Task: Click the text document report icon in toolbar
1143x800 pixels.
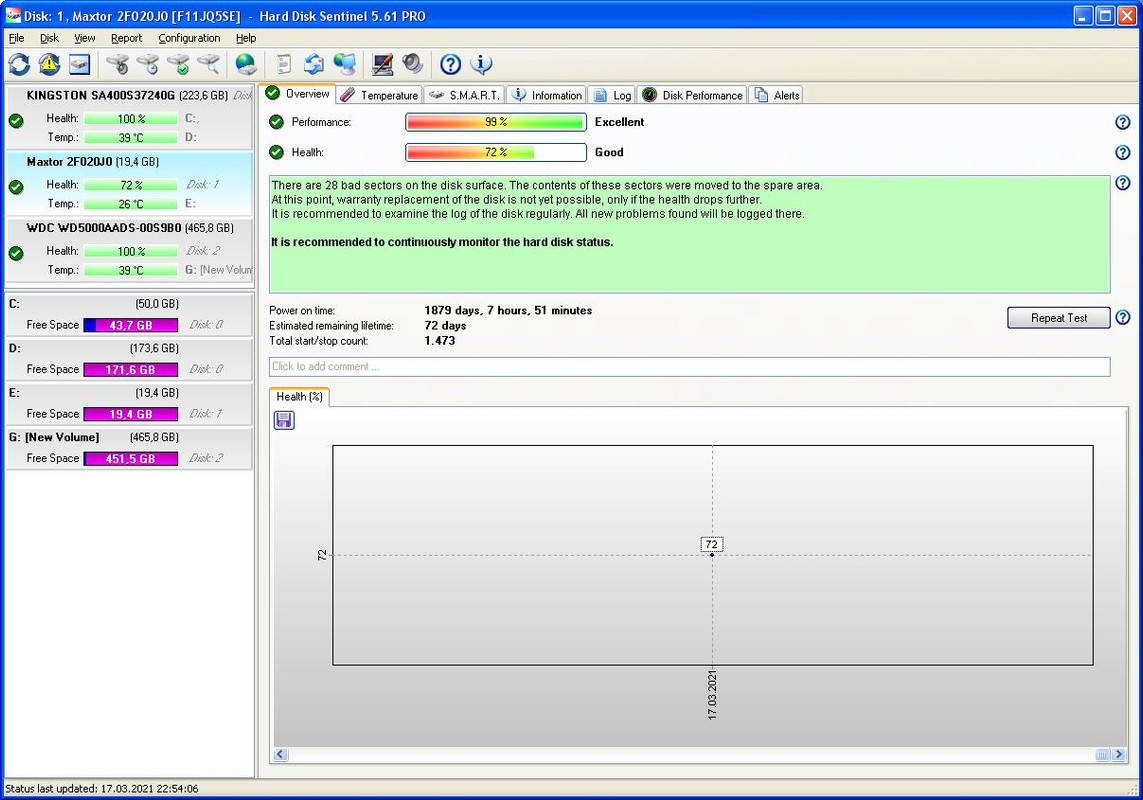Action: [x=284, y=65]
